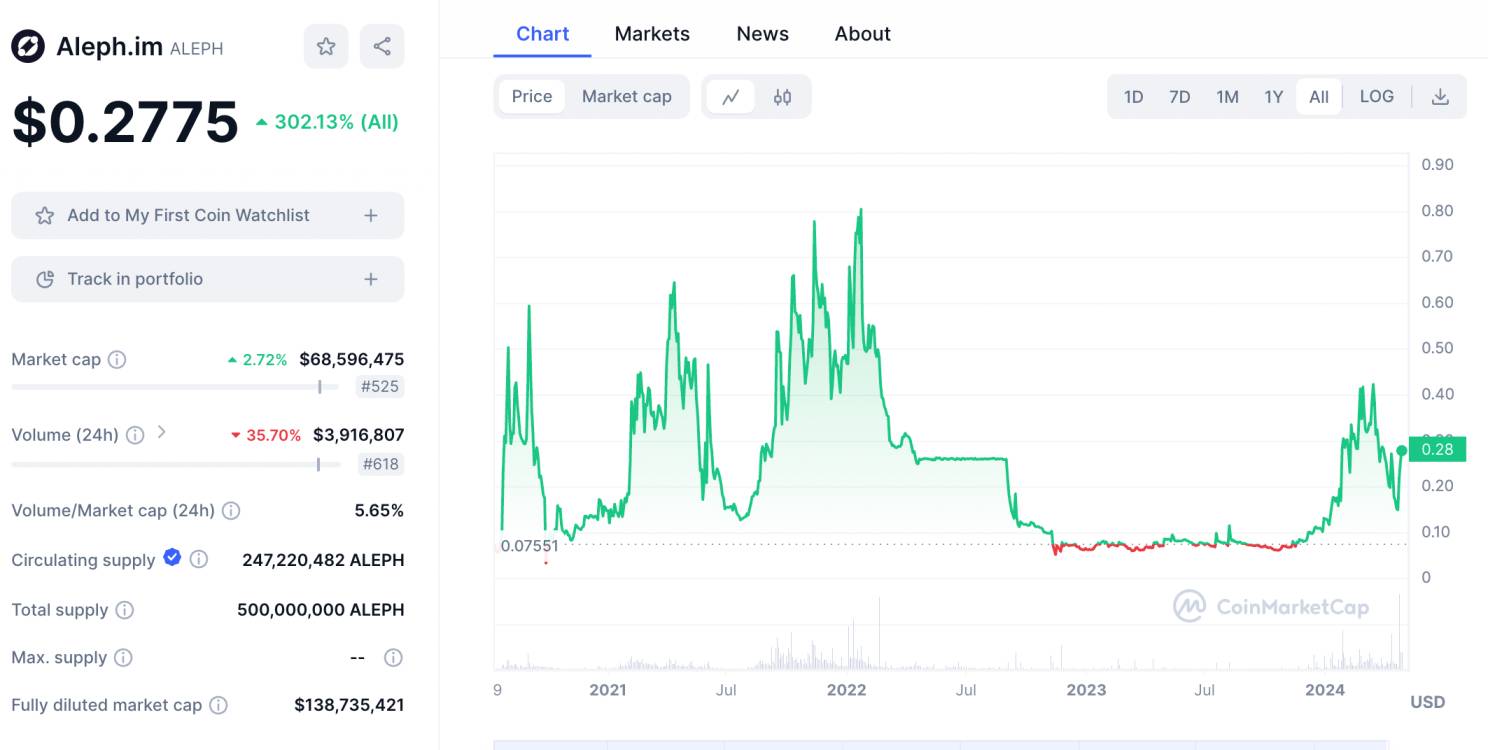This screenshot has width=1488, height=750.
Task: Click the 0.28 current price chart label
Action: pyautogui.click(x=1437, y=449)
